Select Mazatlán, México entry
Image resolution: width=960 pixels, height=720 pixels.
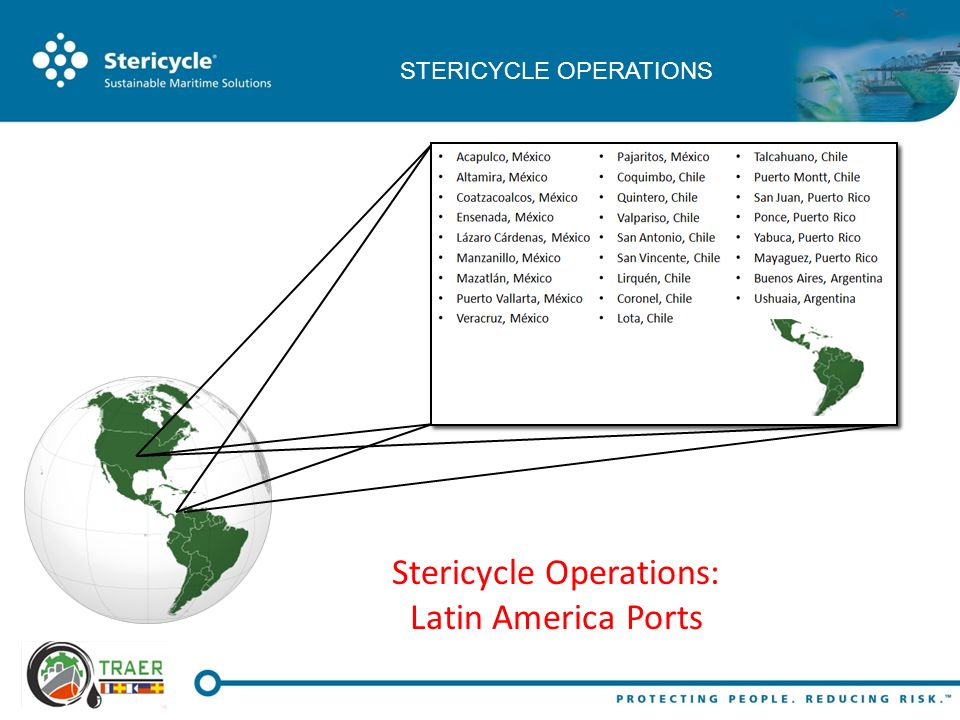(x=504, y=278)
